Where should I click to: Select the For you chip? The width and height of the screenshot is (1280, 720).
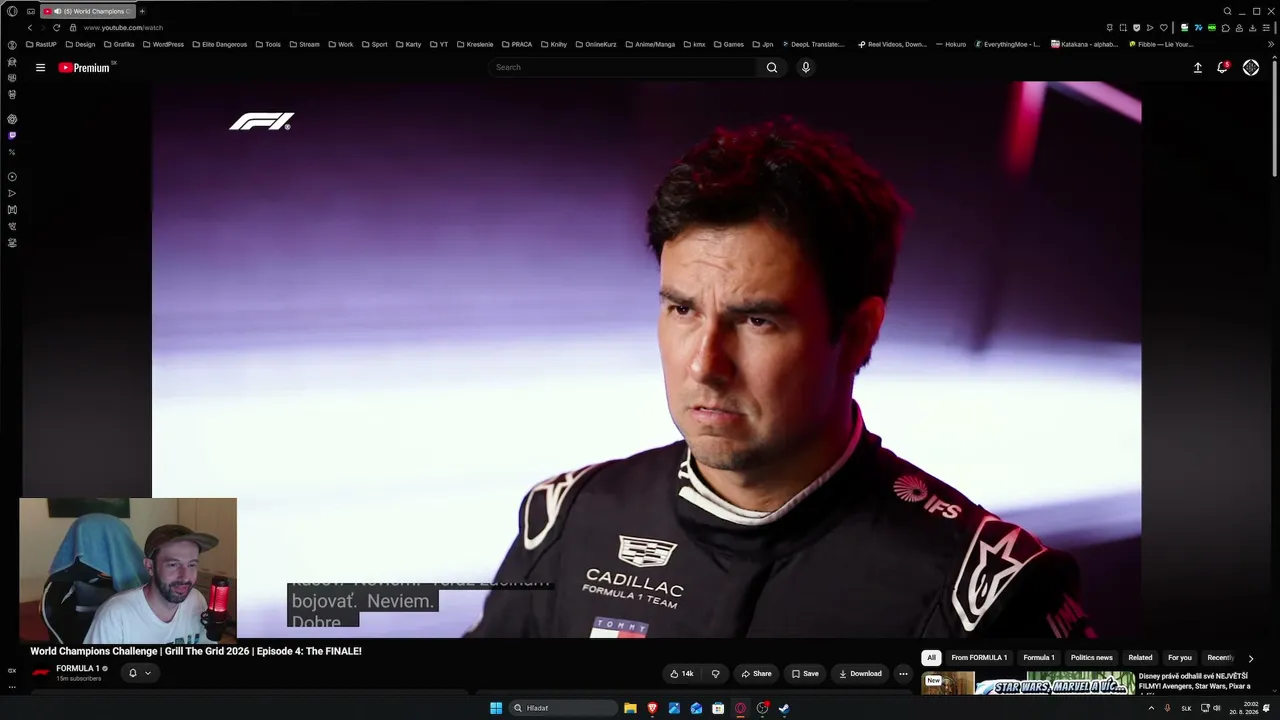tap(1180, 658)
